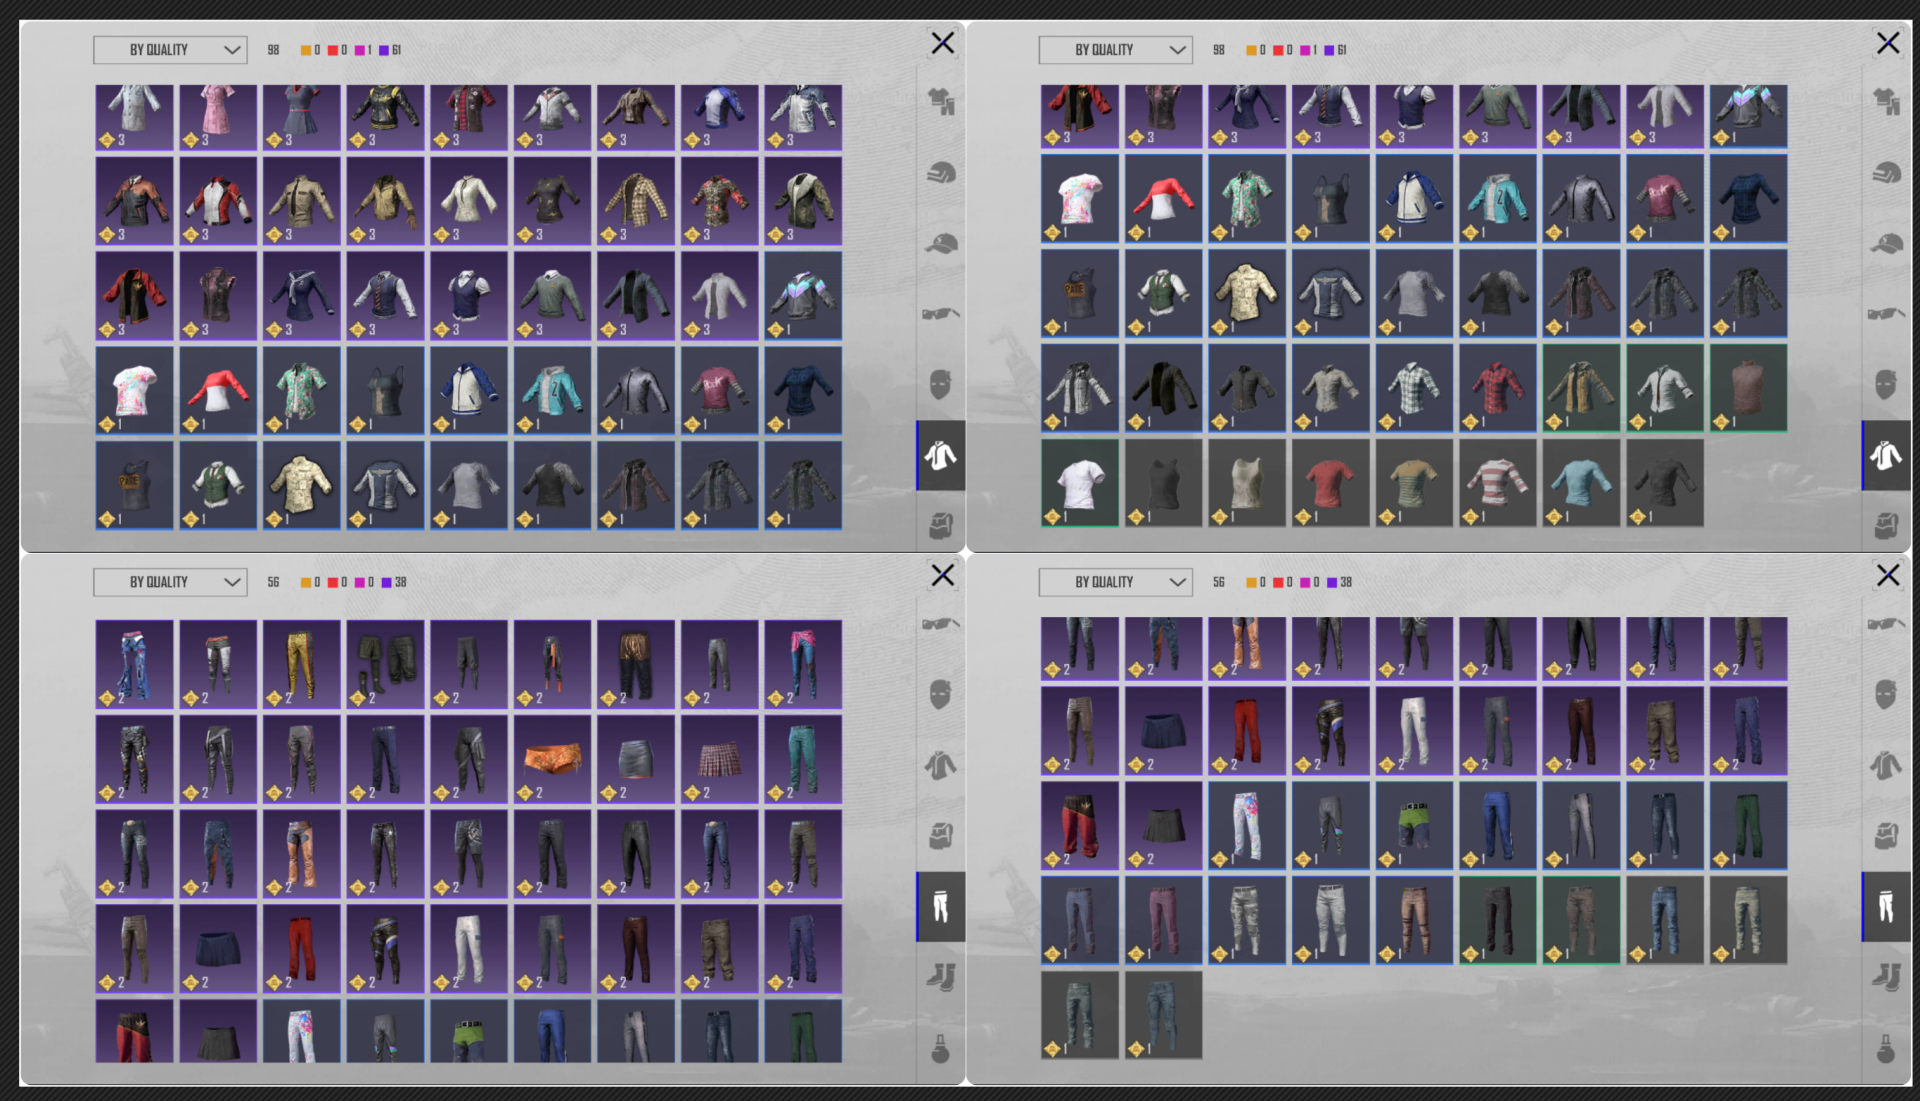Select white floral t-shirt in top-left panel
This screenshot has width=1920, height=1101.
coord(134,391)
